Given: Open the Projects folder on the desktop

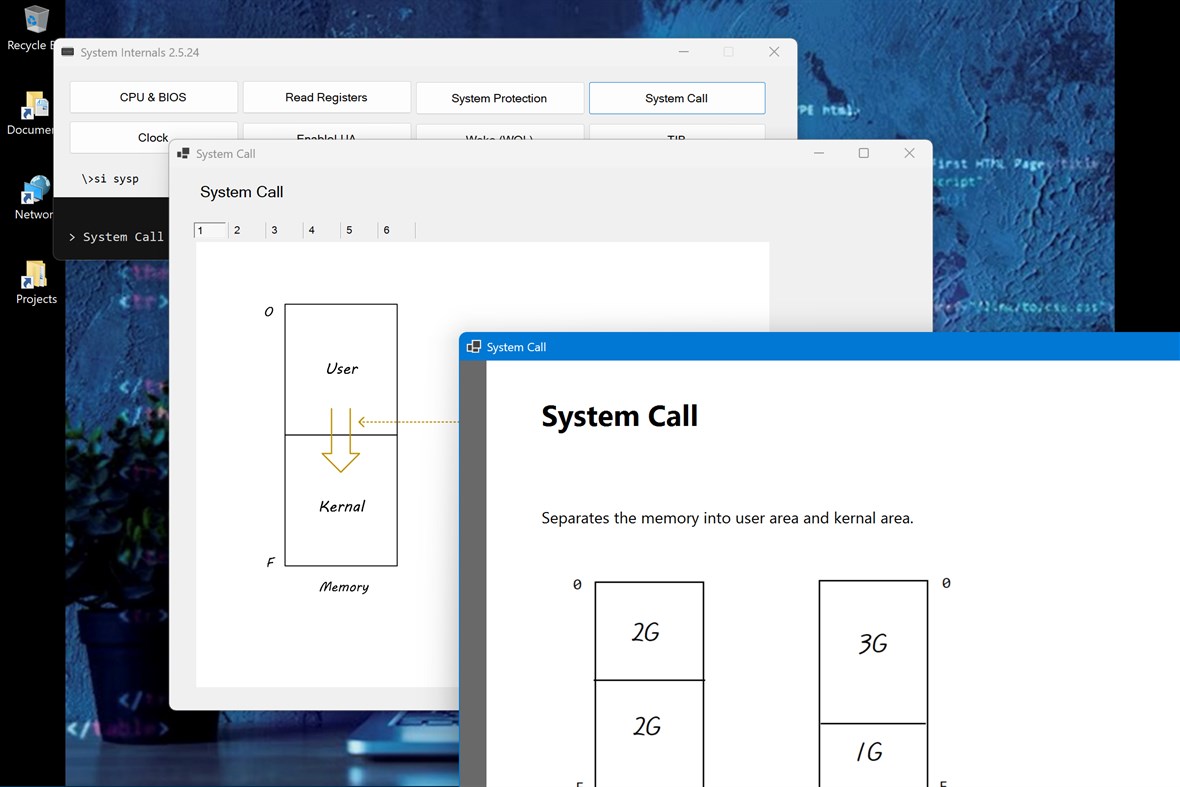Looking at the screenshot, I should click(35, 273).
